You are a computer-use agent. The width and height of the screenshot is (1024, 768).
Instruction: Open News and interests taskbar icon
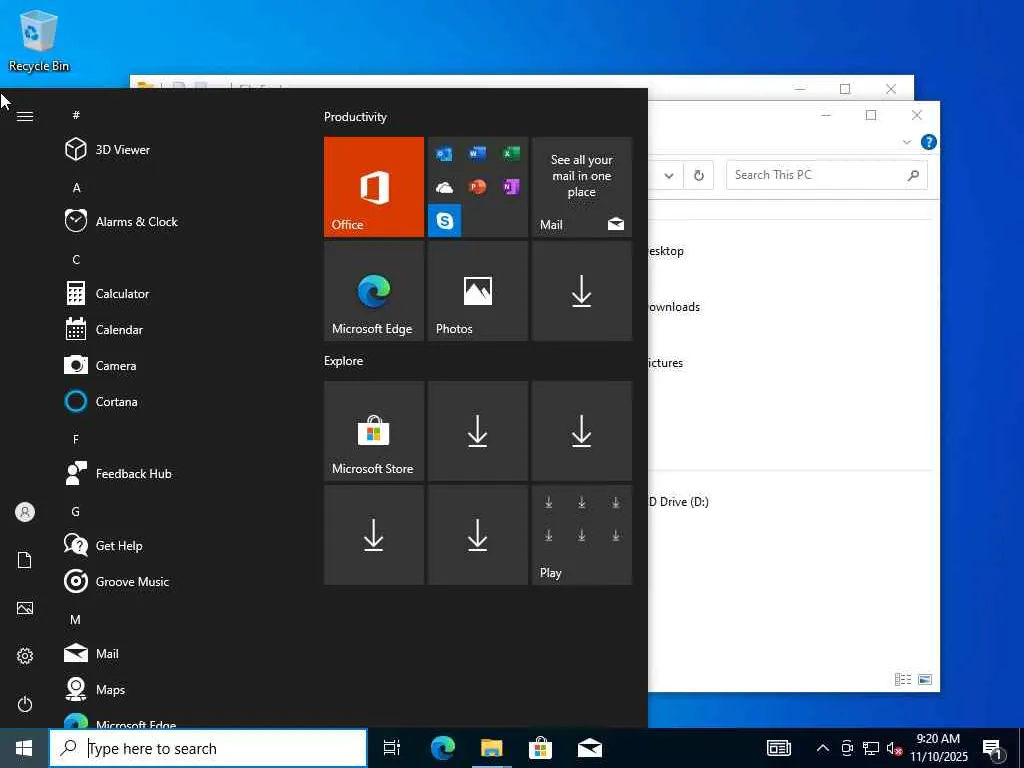click(779, 748)
